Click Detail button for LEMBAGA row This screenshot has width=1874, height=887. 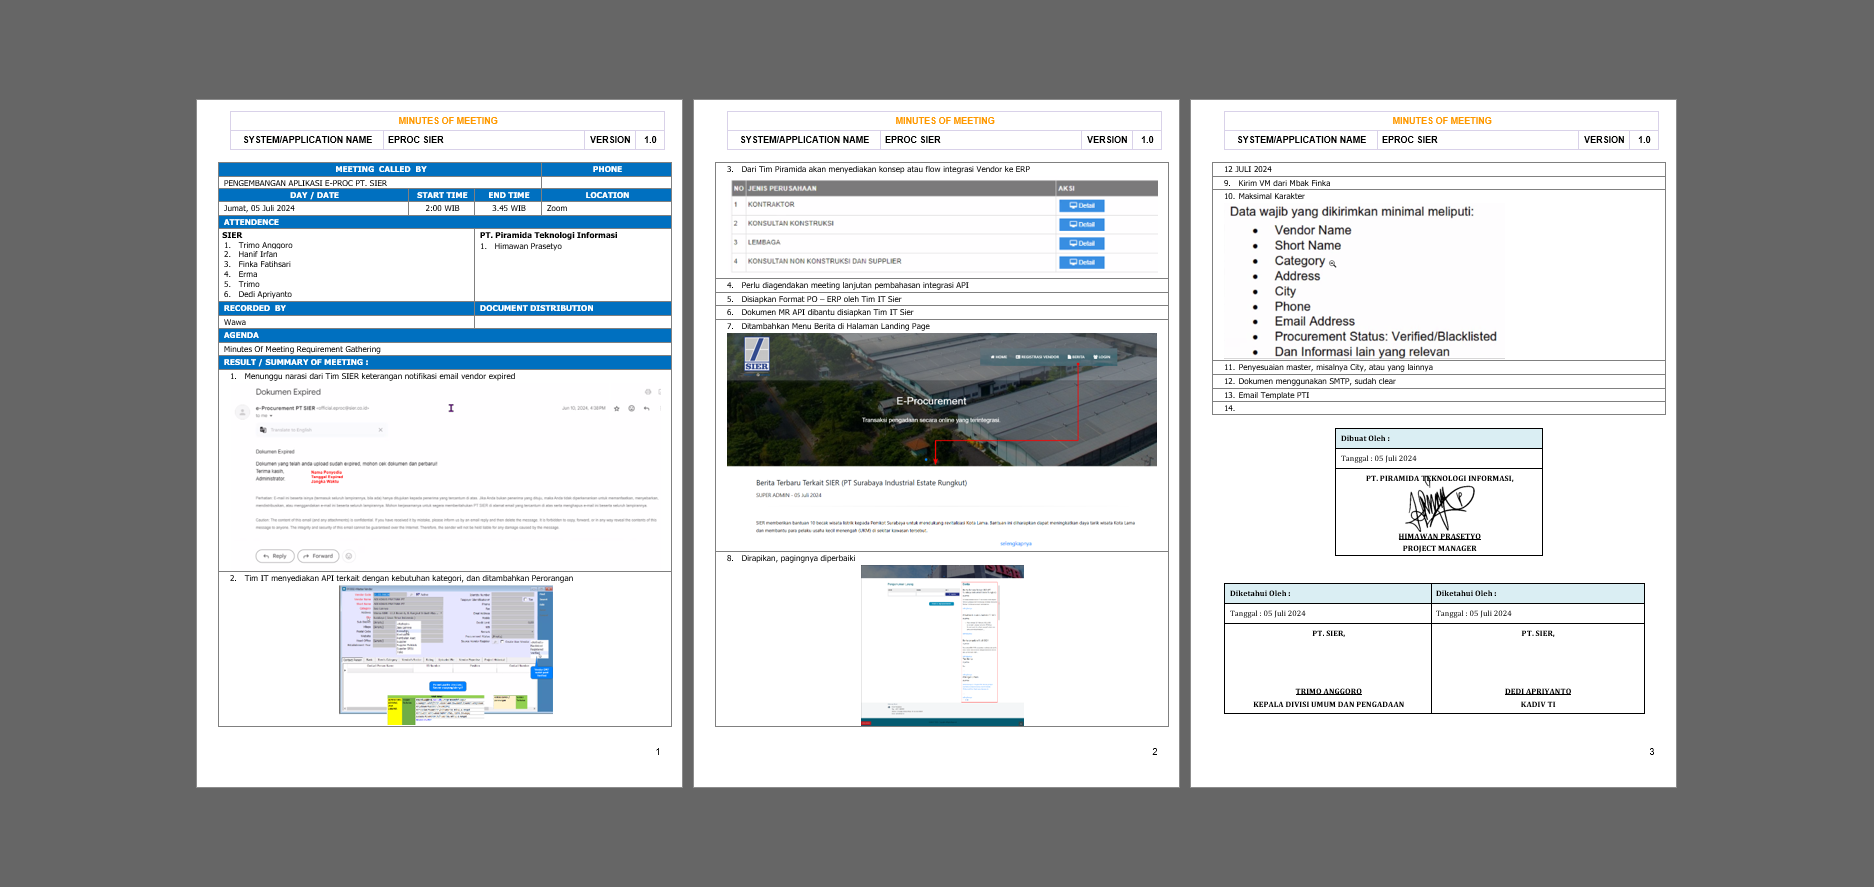tap(1081, 244)
